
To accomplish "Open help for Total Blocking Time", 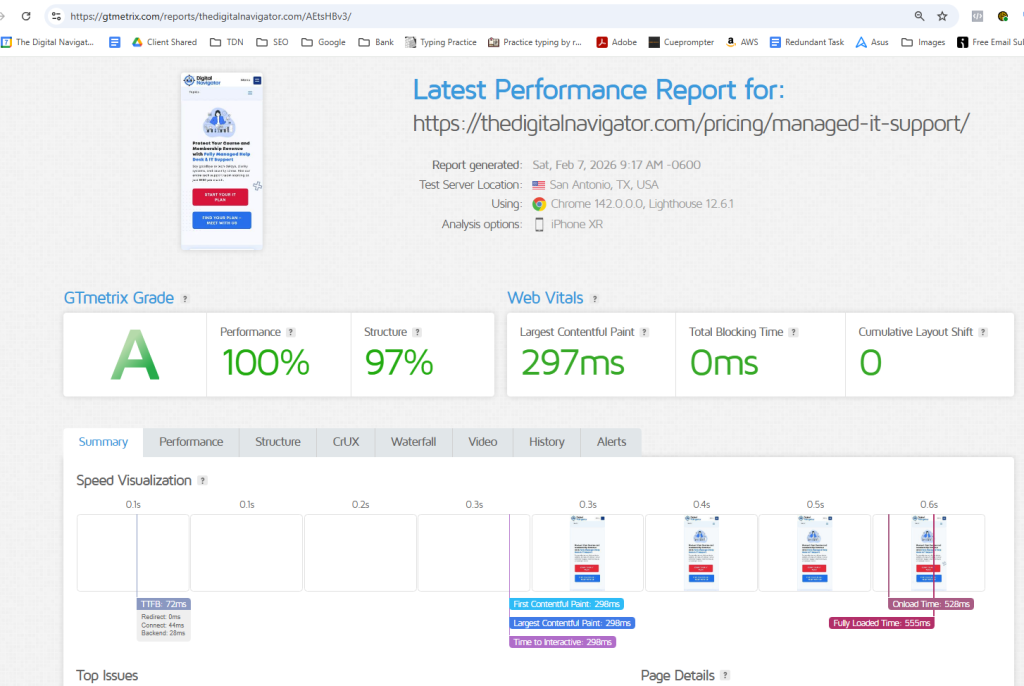I will tap(793, 332).
